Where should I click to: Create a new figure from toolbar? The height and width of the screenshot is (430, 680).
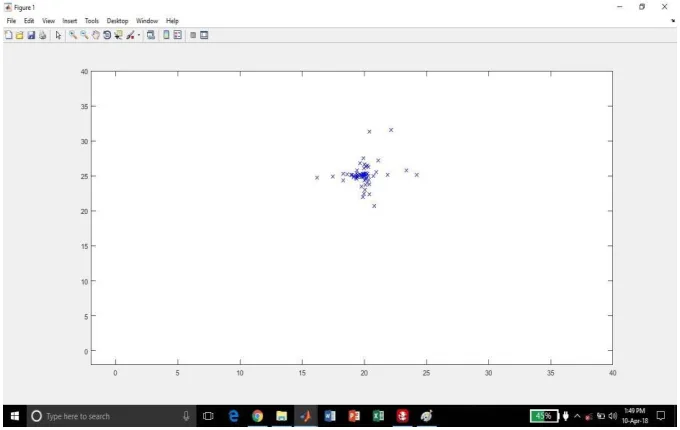click(x=8, y=35)
